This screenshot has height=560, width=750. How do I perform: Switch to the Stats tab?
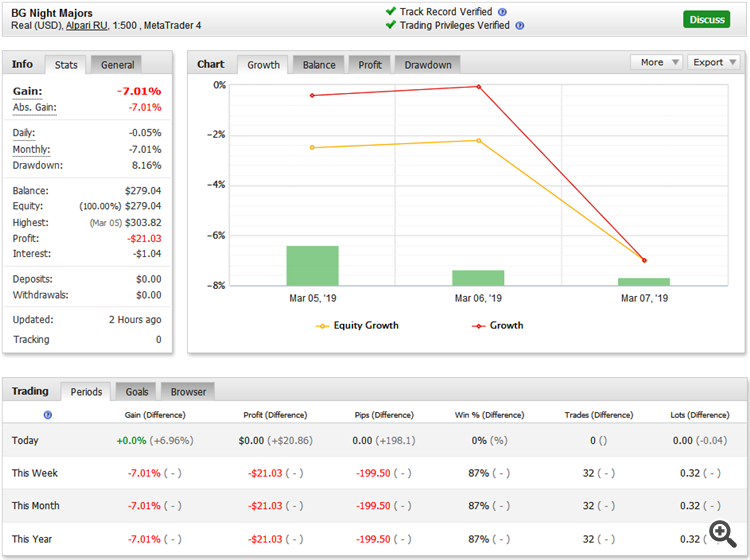tap(66, 65)
